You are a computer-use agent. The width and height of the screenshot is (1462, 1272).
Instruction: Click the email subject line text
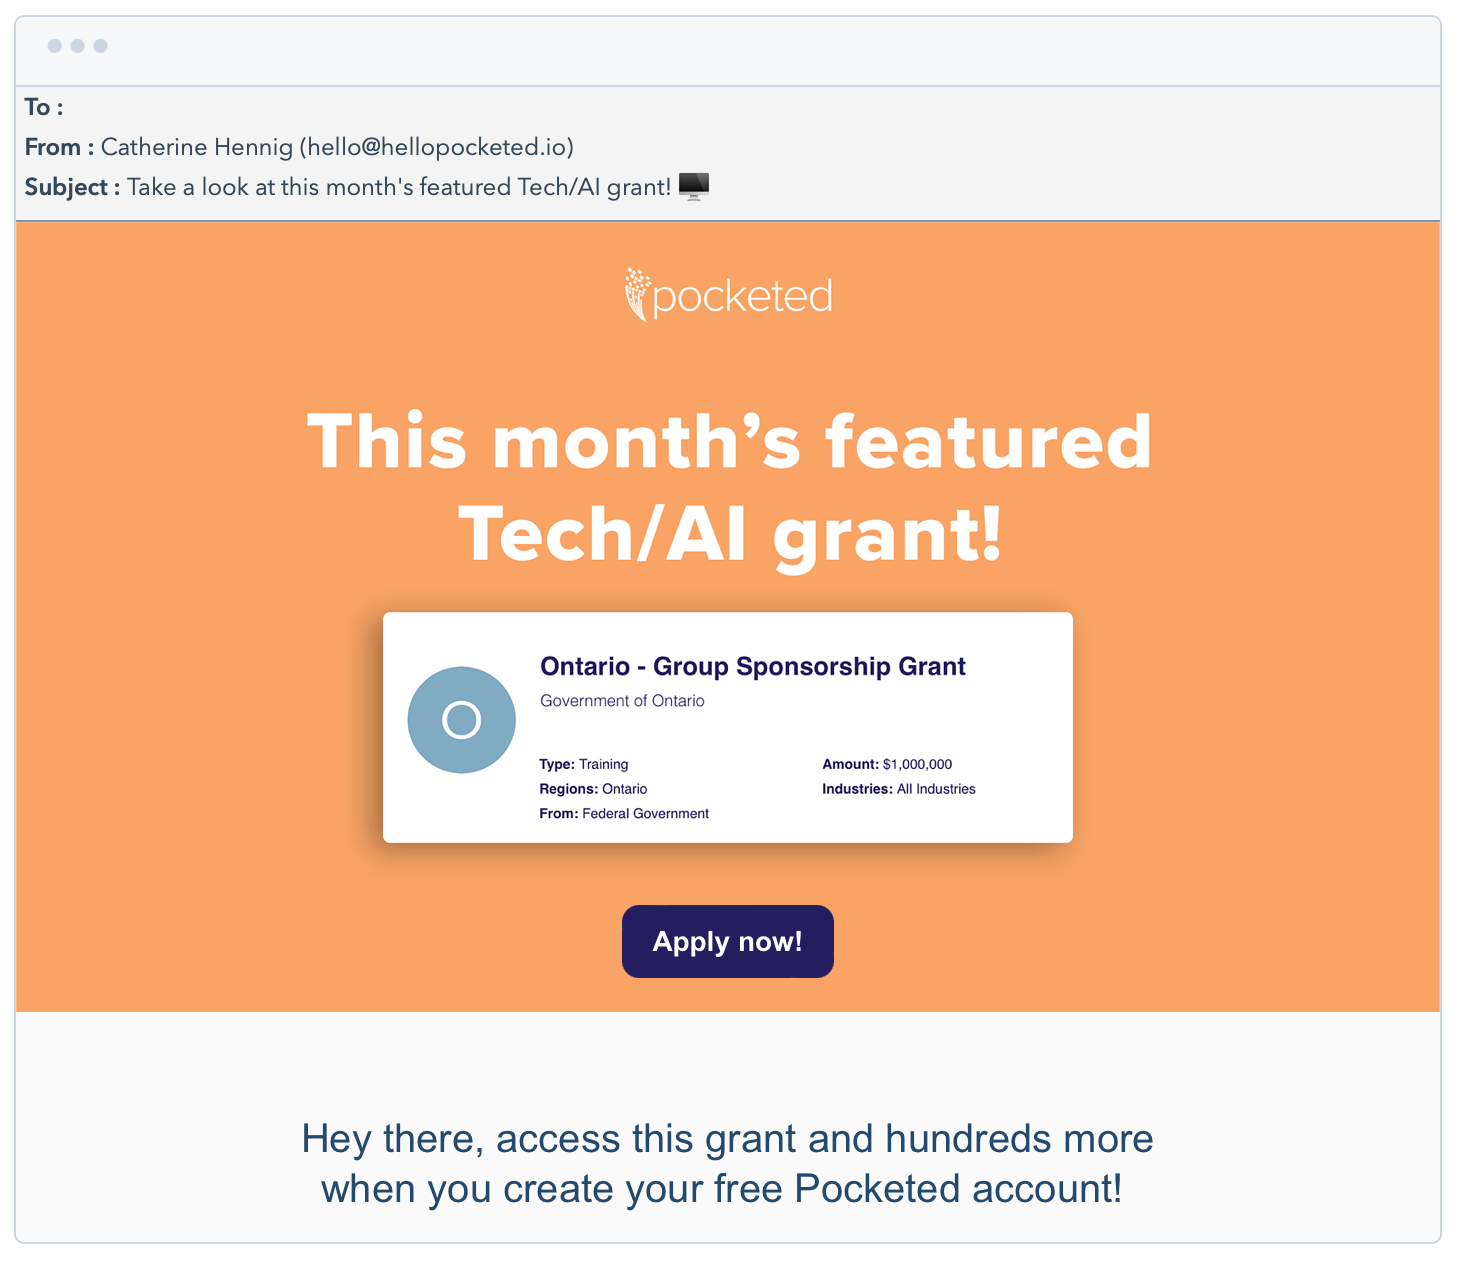pos(398,187)
